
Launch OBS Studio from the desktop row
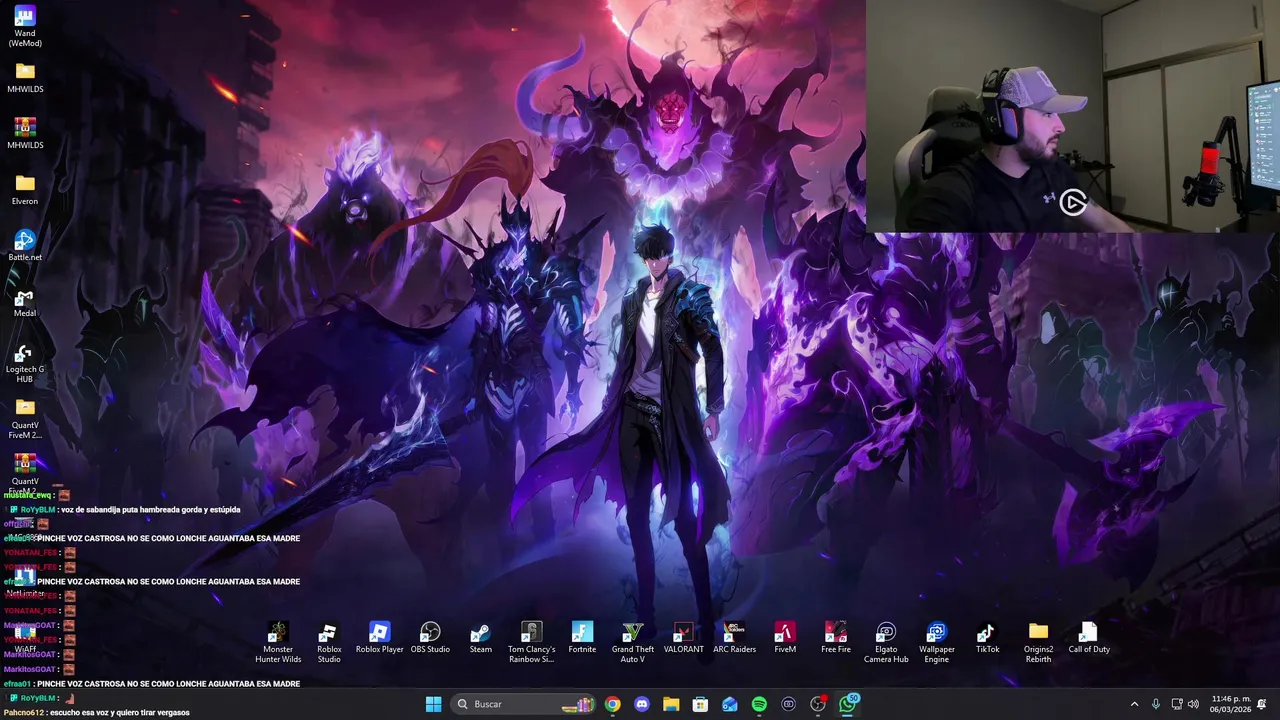click(x=430, y=637)
